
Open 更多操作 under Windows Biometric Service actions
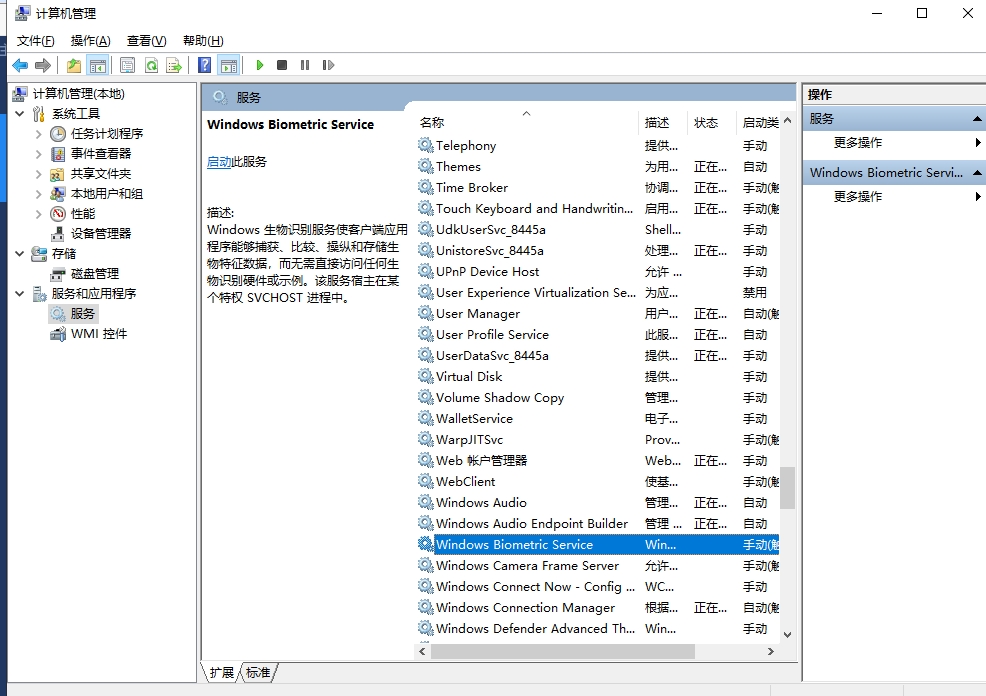click(x=858, y=197)
